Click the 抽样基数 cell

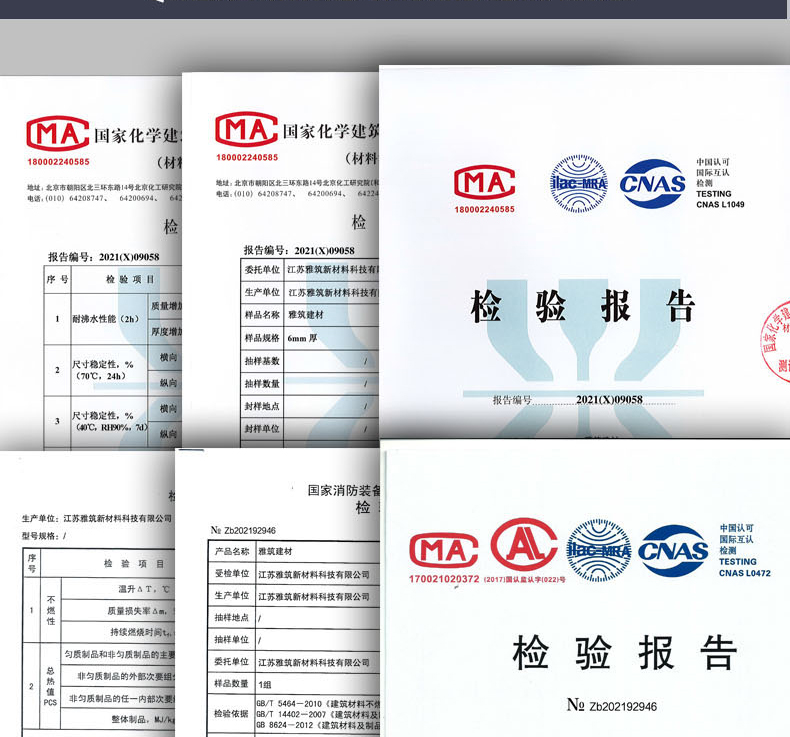coord(262,361)
